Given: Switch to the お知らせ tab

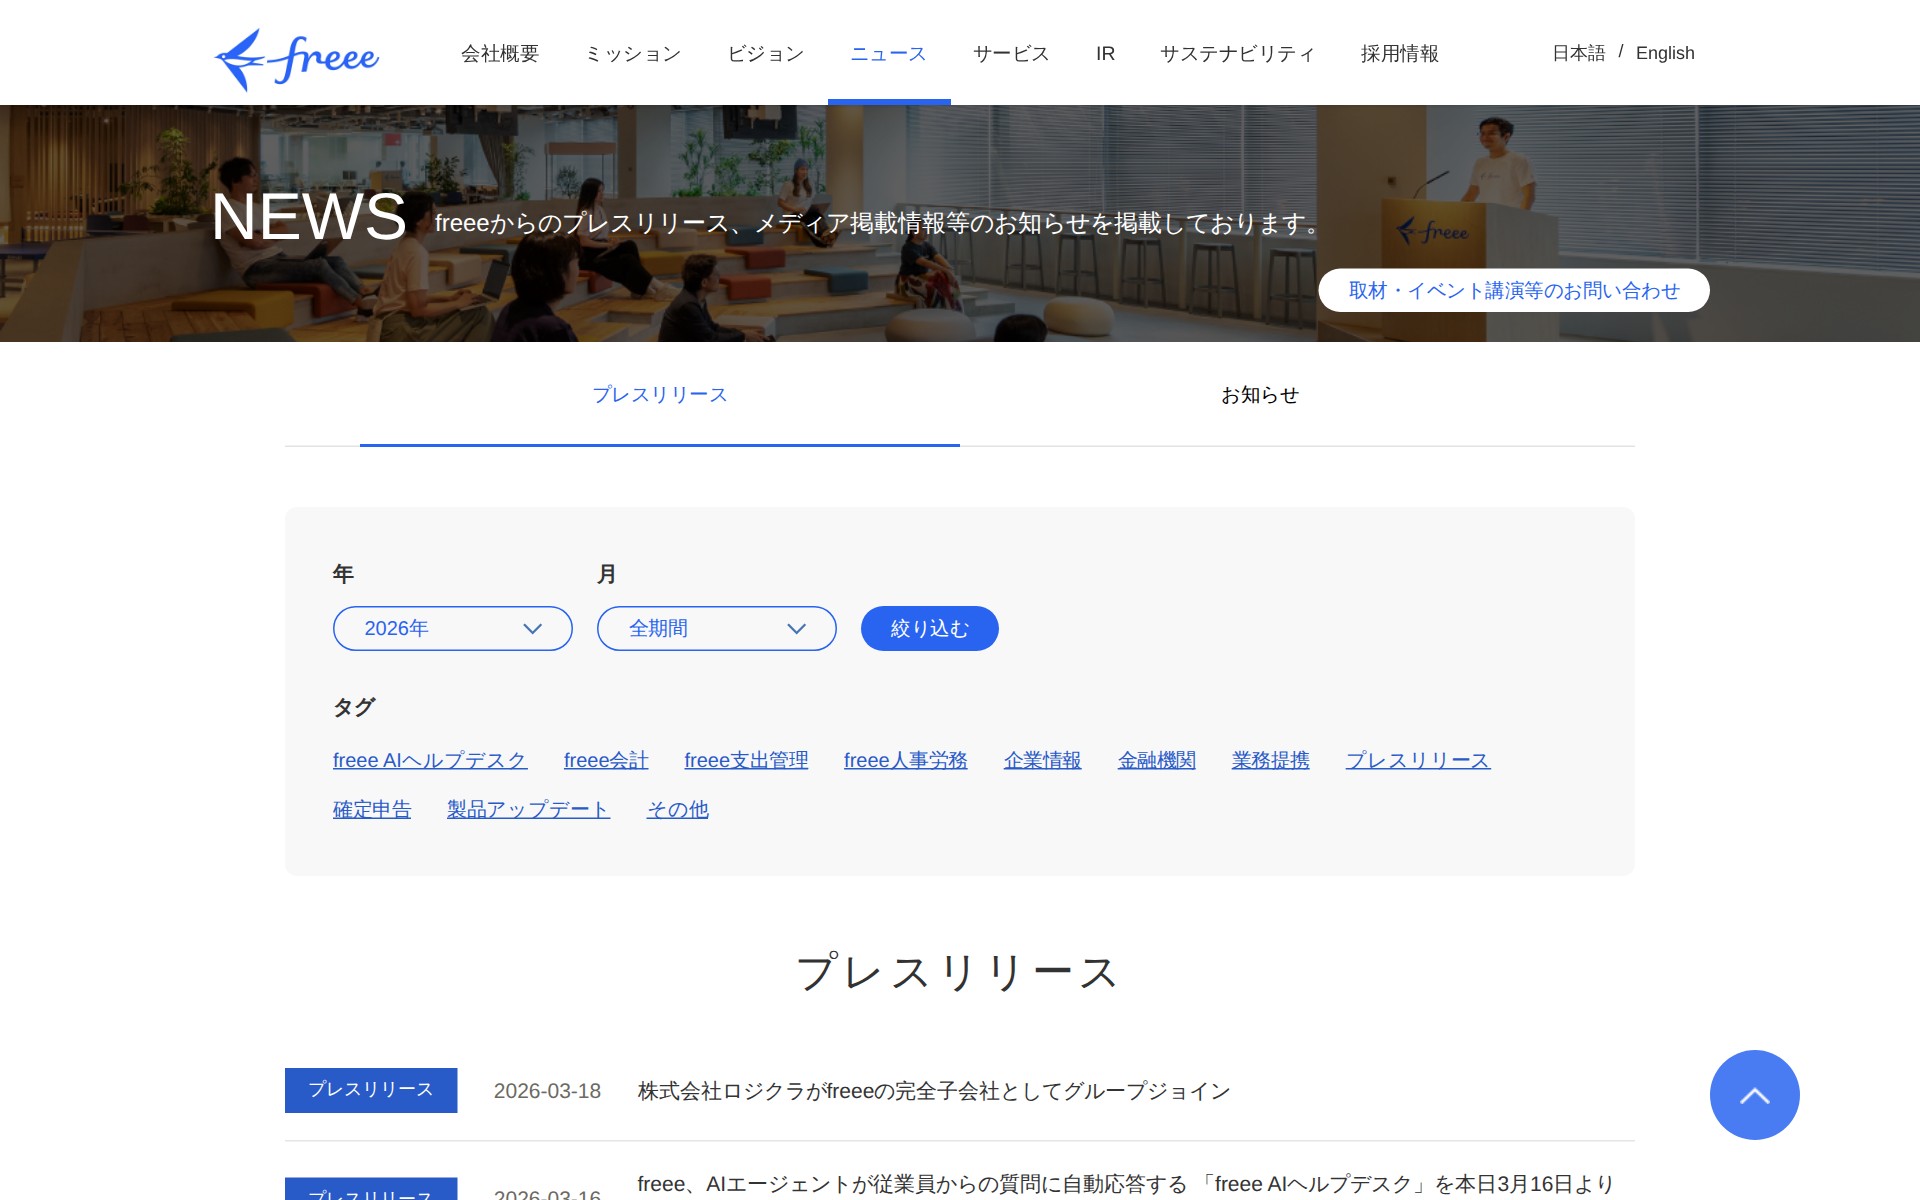Looking at the screenshot, I should (x=1258, y=395).
